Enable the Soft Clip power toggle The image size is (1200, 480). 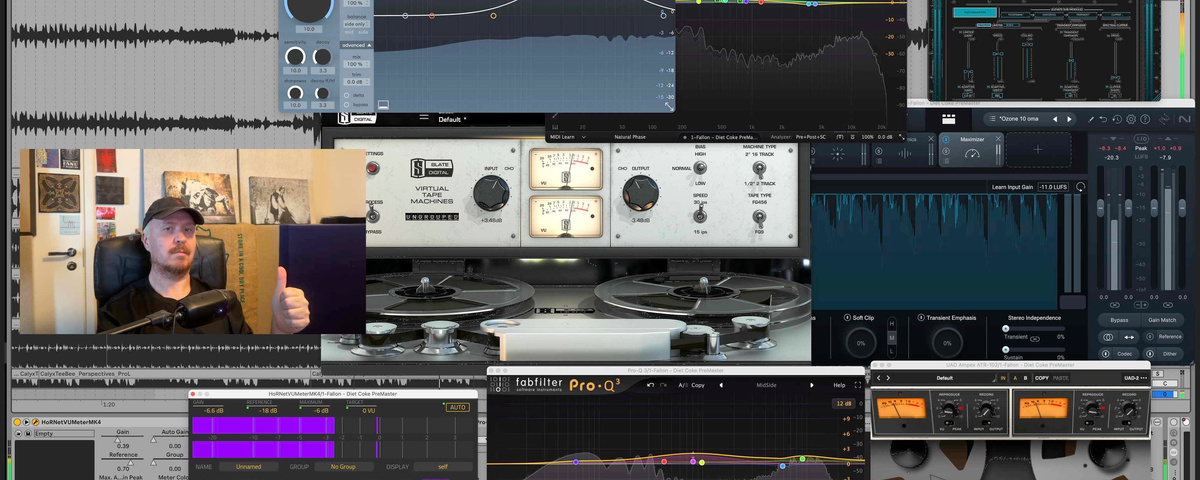pyautogui.click(x=845, y=318)
